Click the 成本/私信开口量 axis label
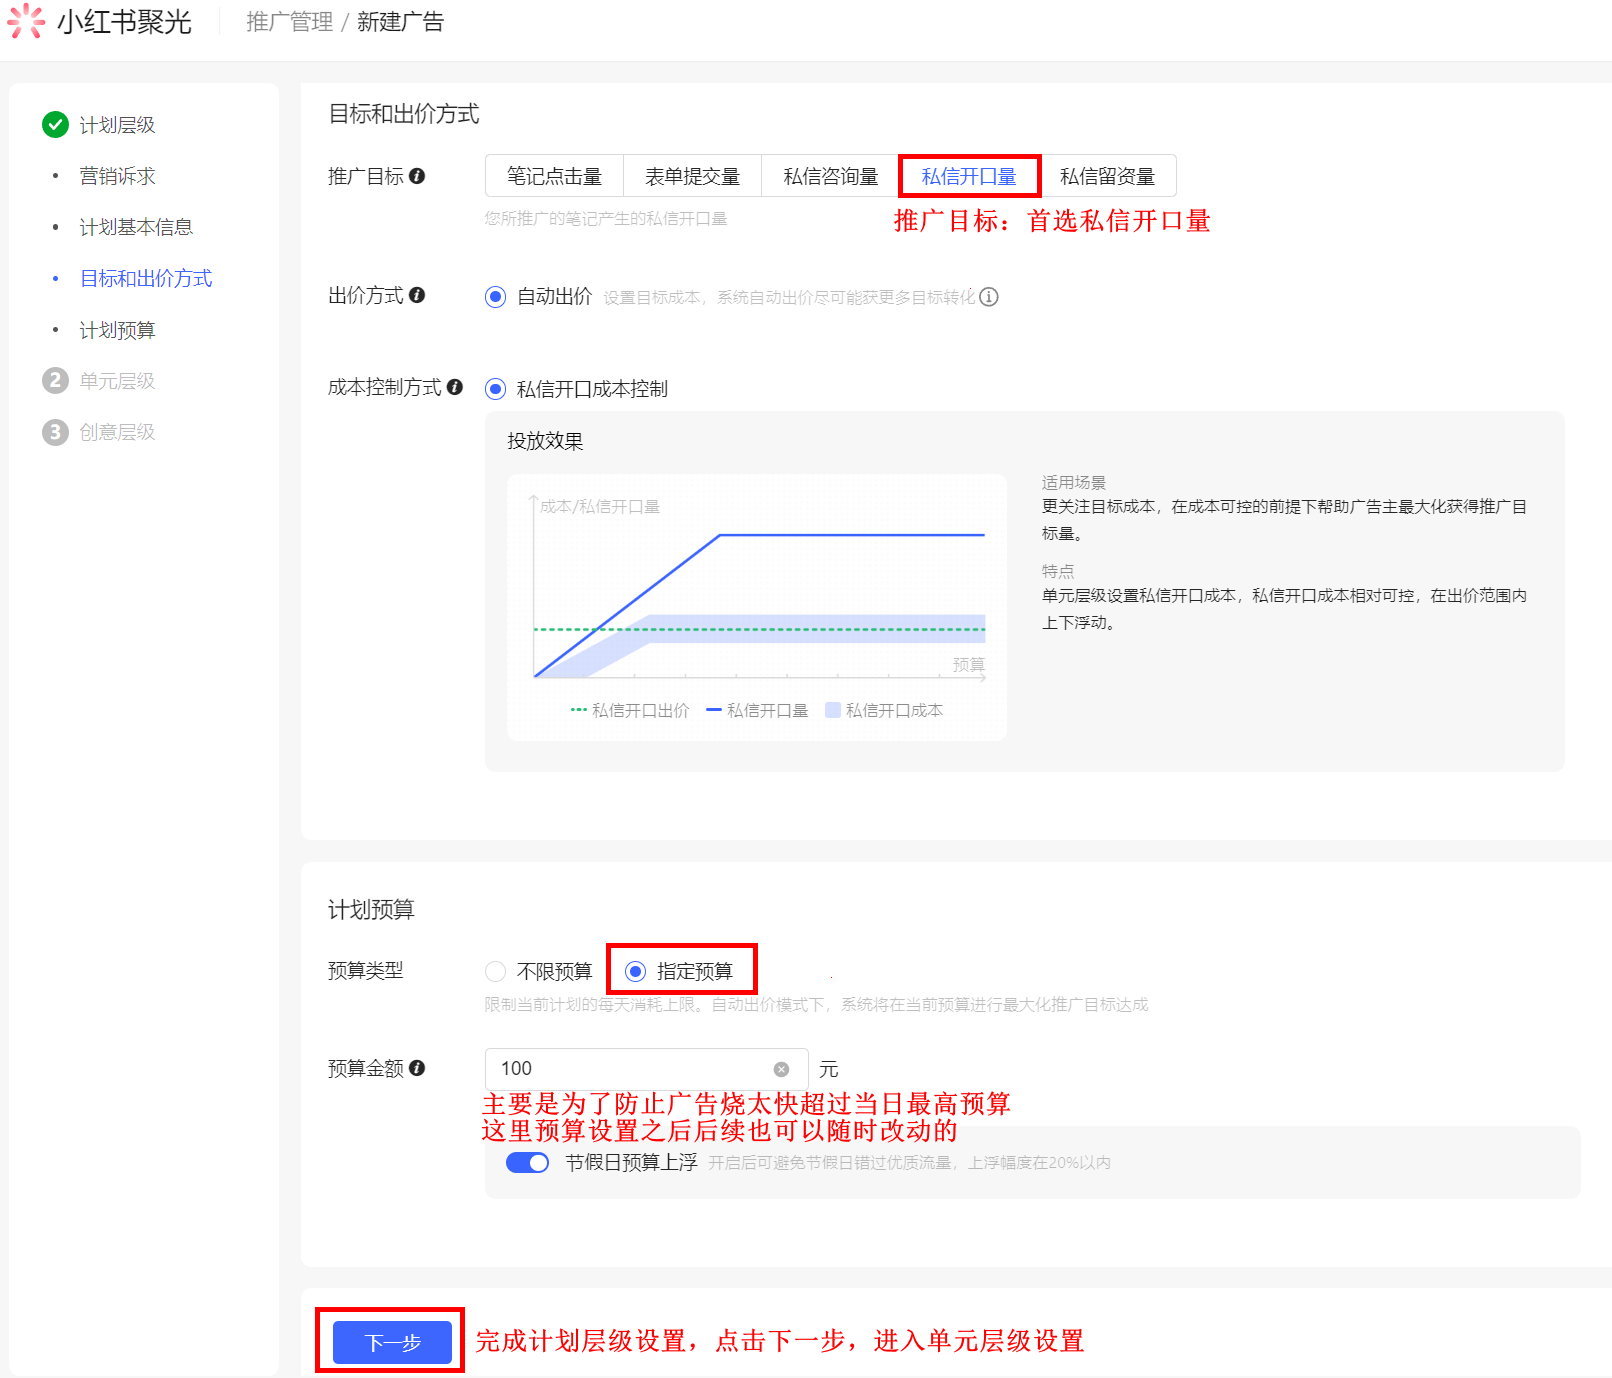Image resolution: width=1612 pixels, height=1378 pixels. click(x=600, y=506)
